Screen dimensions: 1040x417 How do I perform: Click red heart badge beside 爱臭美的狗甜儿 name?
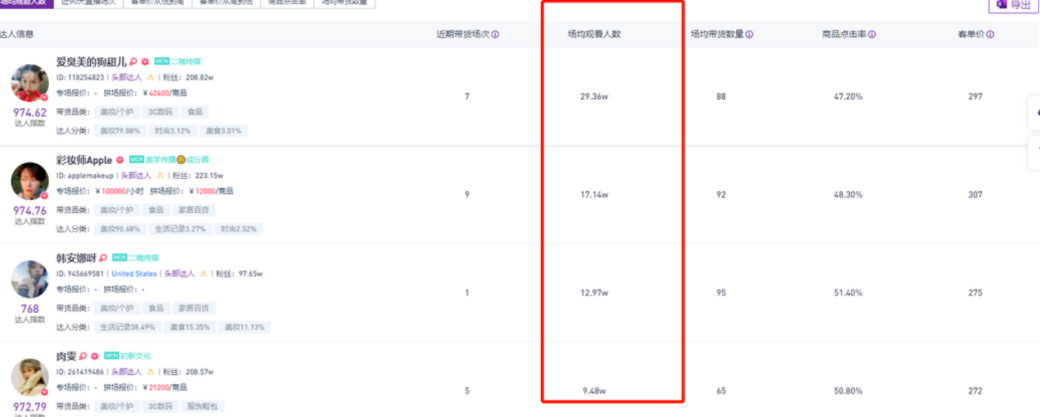(x=145, y=62)
